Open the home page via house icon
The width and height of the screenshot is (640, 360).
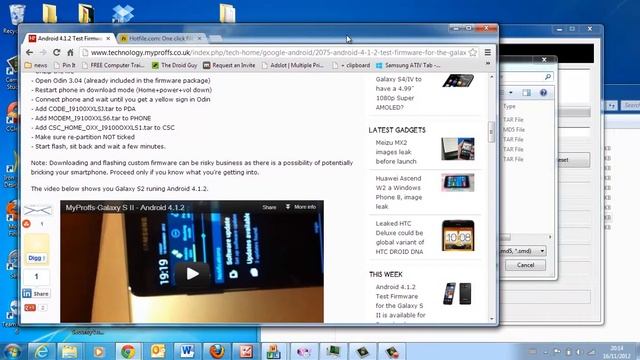click(70, 53)
